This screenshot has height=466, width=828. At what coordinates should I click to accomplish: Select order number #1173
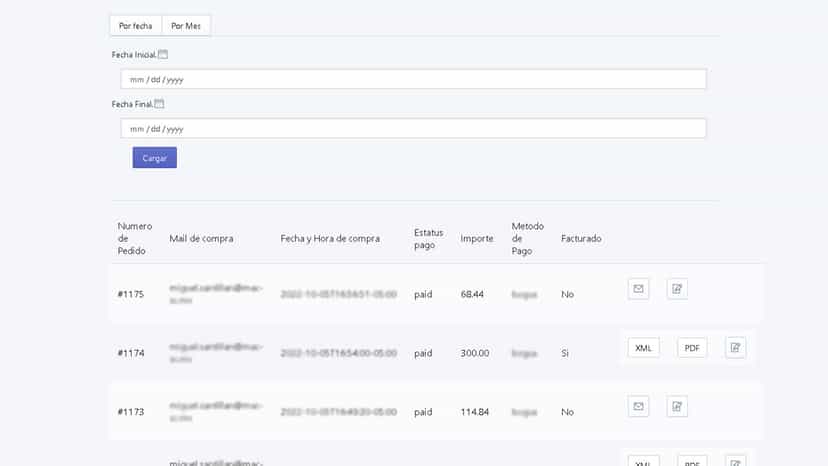coord(130,412)
